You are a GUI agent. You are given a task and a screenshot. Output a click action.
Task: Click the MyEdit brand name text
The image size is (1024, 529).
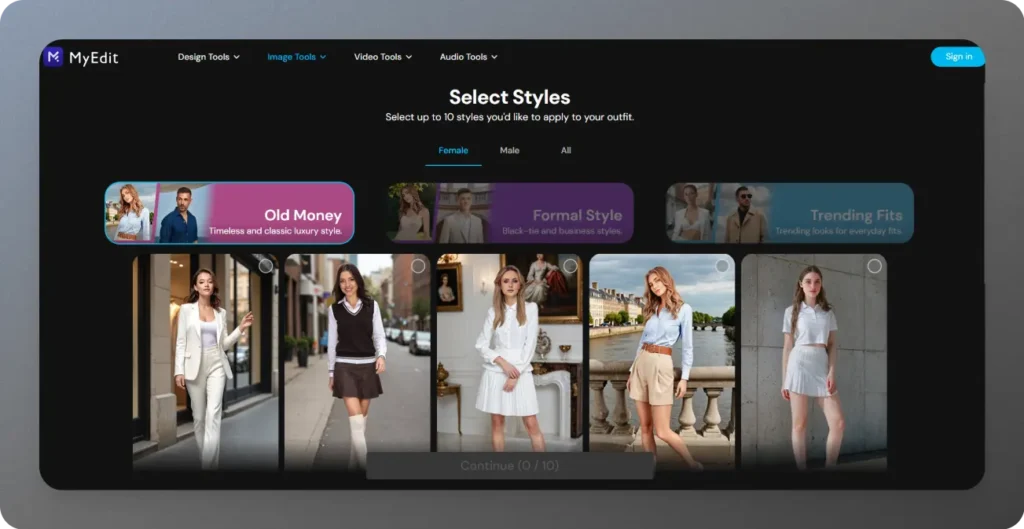[93, 57]
